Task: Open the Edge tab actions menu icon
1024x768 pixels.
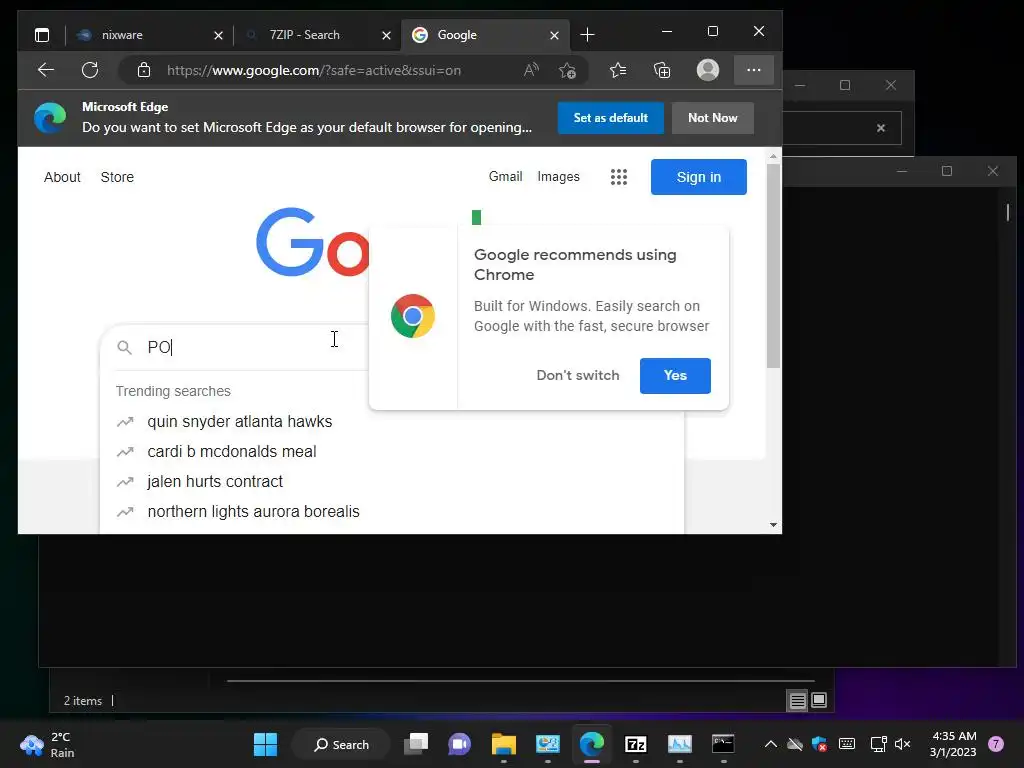Action: (x=42, y=35)
